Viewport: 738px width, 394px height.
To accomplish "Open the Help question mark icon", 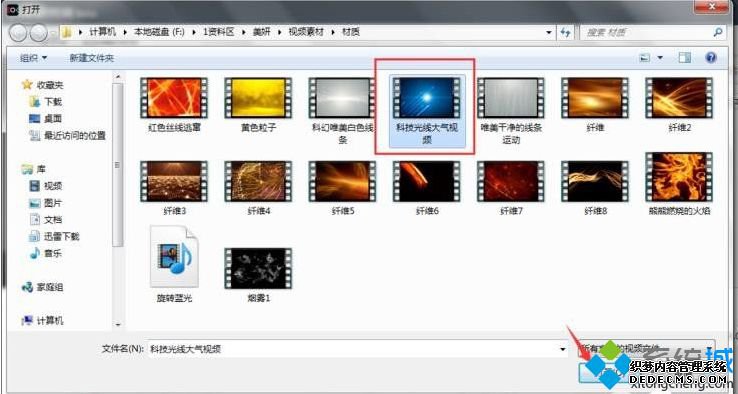I will coord(711,58).
